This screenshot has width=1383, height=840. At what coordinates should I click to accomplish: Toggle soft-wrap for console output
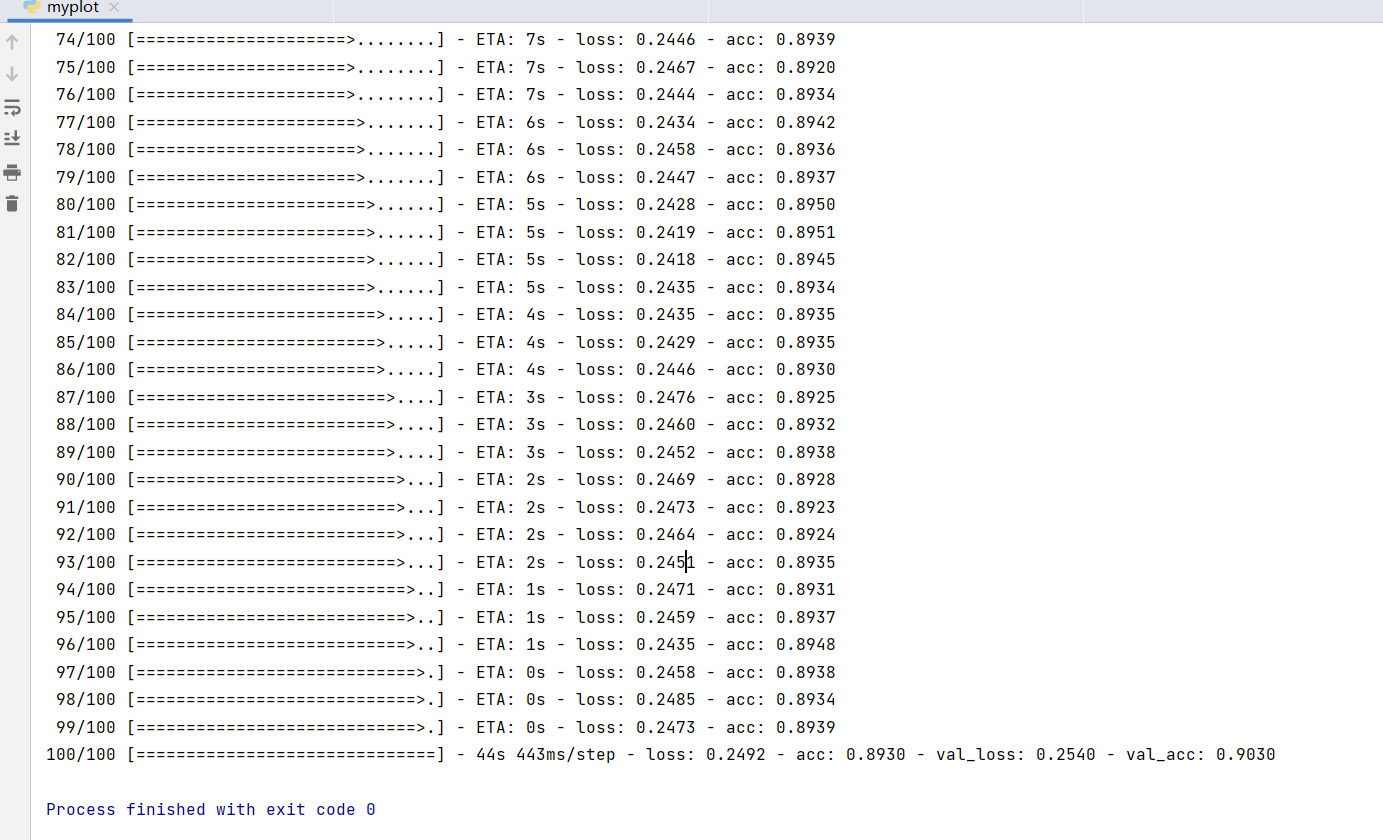click(x=12, y=107)
